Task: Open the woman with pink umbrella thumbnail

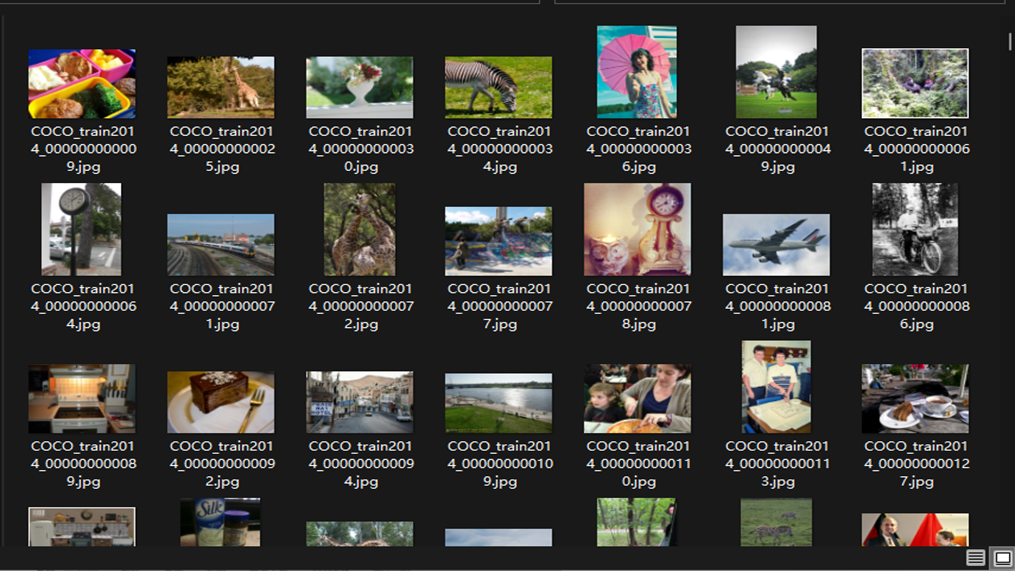Action: click(637, 72)
